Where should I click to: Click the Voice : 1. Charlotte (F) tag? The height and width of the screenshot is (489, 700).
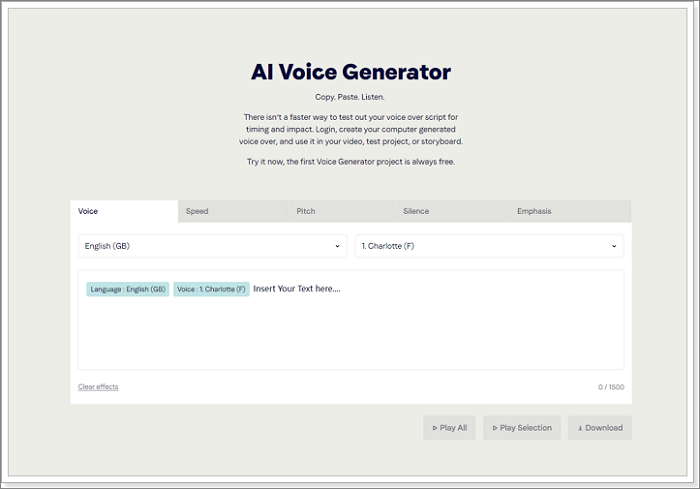pyautogui.click(x=211, y=289)
